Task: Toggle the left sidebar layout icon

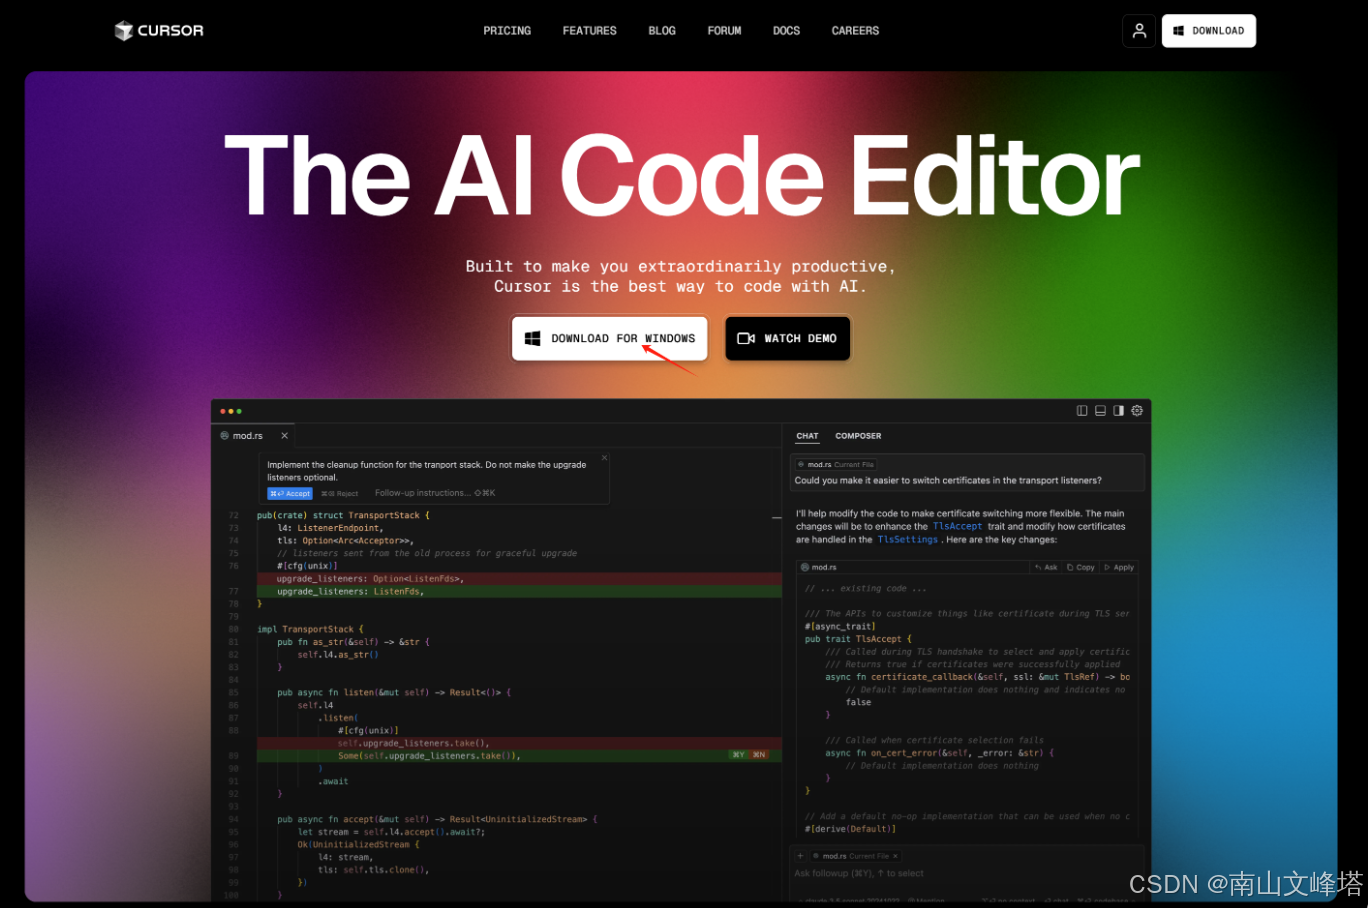Action: [x=1081, y=411]
